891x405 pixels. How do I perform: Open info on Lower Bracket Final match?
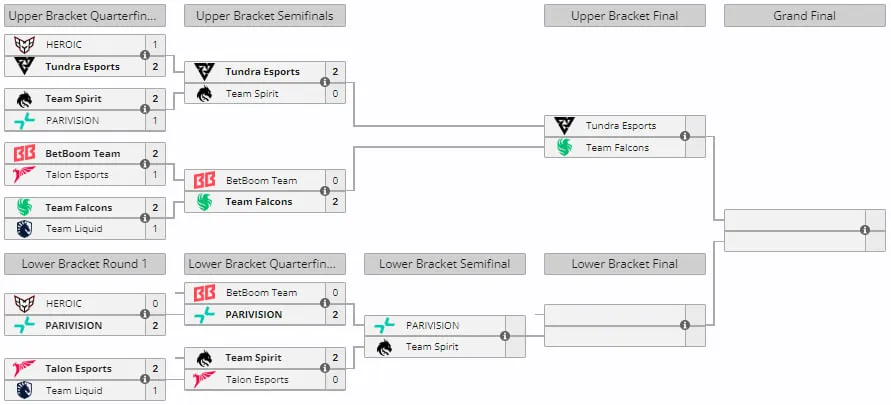(685, 325)
